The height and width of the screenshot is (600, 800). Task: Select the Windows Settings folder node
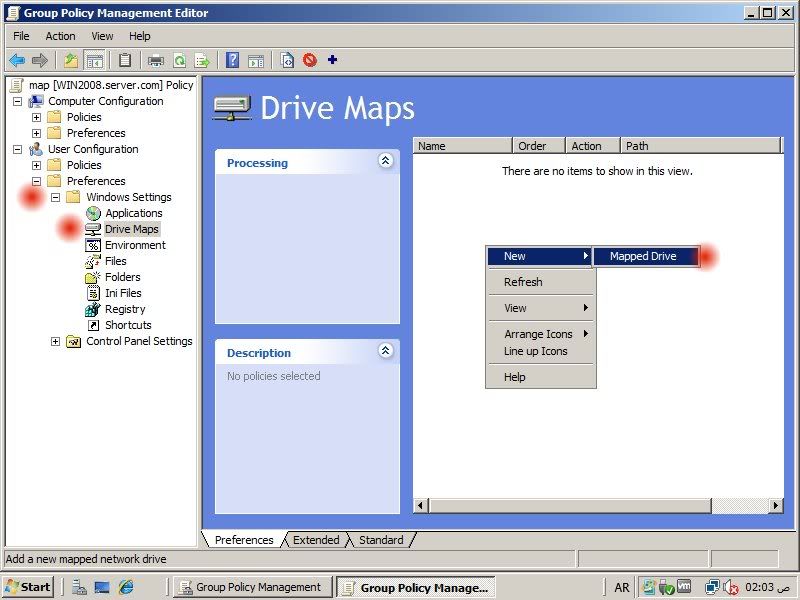[x=129, y=197]
